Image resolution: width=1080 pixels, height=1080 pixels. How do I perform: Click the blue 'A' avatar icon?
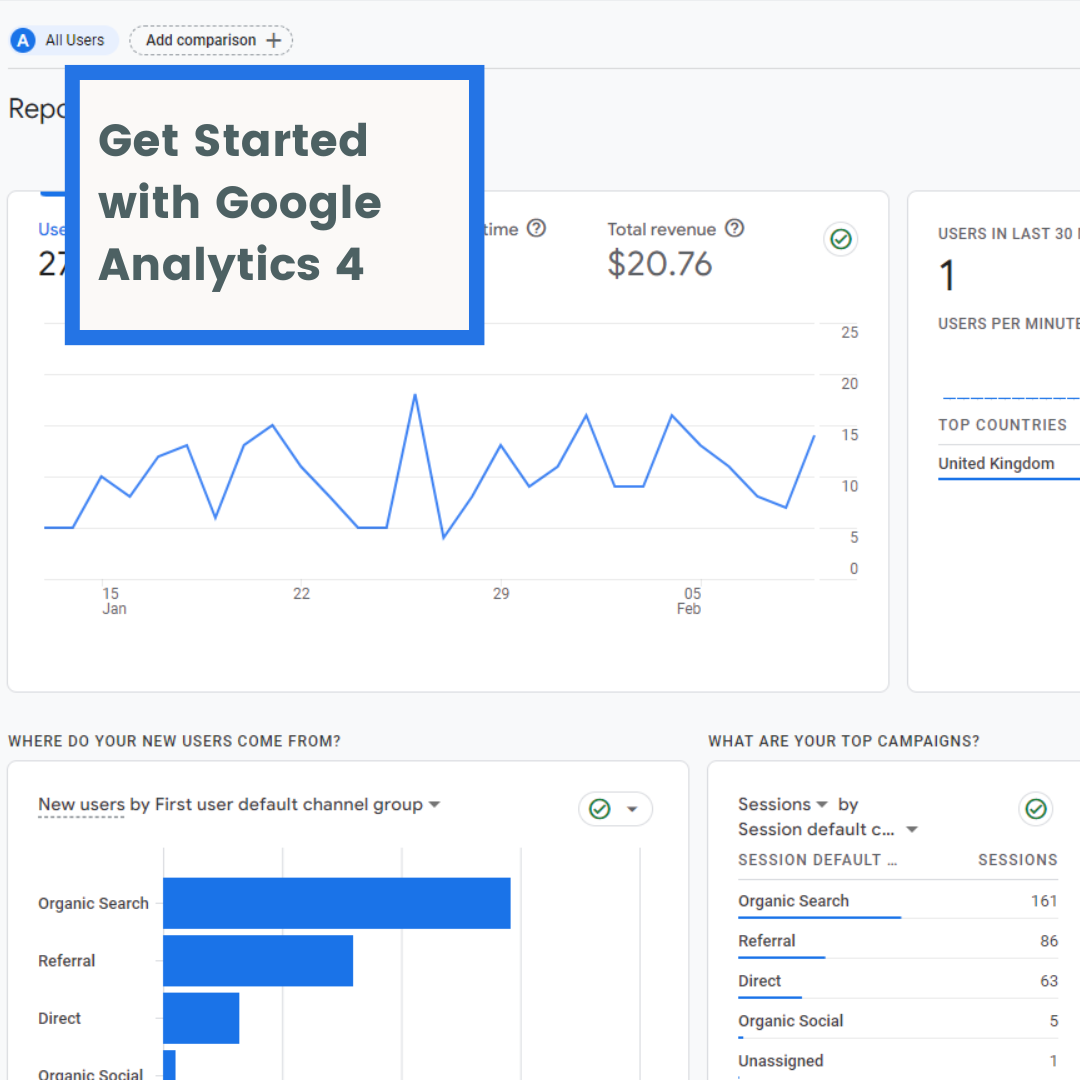click(23, 41)
